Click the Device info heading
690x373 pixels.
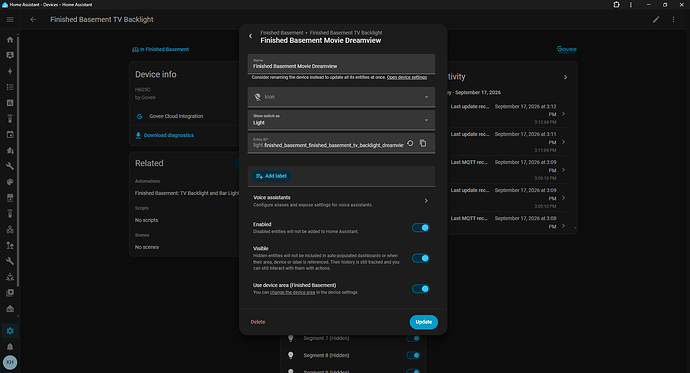tap(156, 75)
